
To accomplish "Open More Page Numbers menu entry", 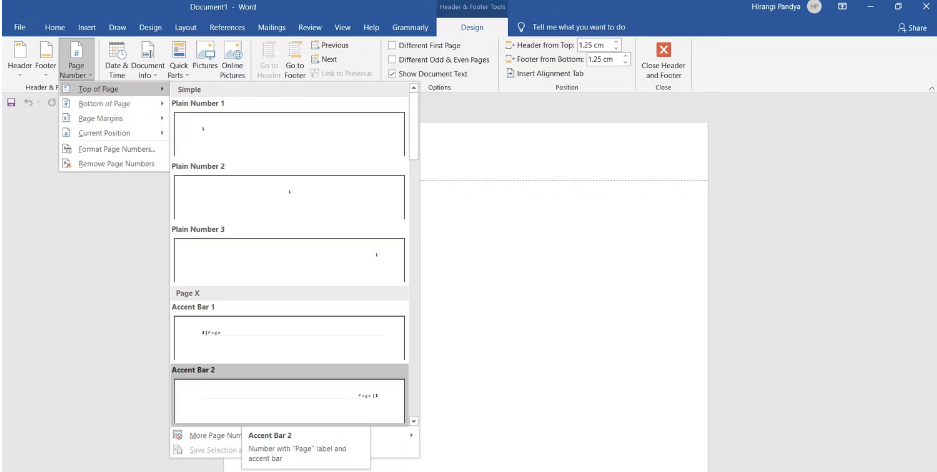I will pyautogui.click(x=295, y=436).
